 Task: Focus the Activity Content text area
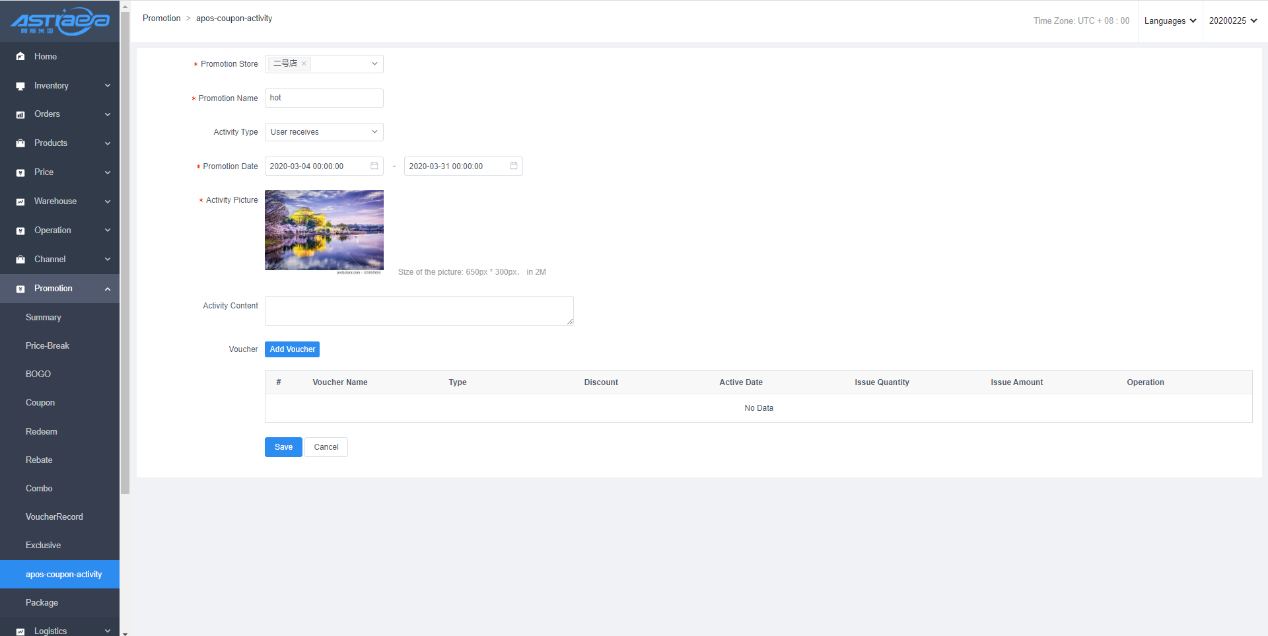point(419,311)
